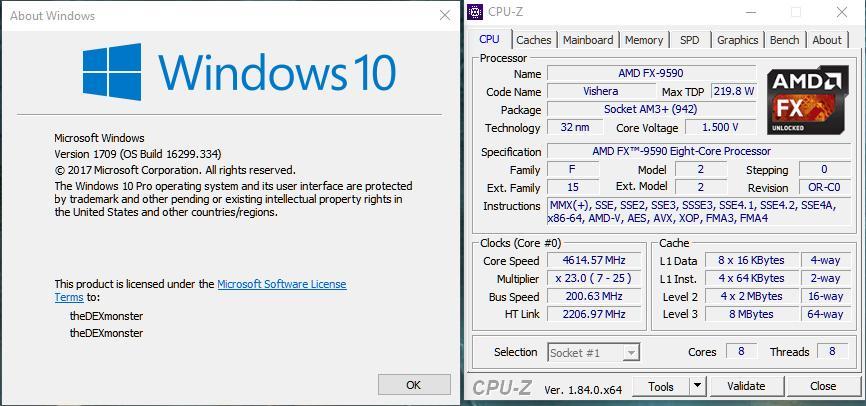Click the HT Link value 2206.97 MHz
This screenshot has height=406, width=866.
pyautogui.click(x=594, y=314)
